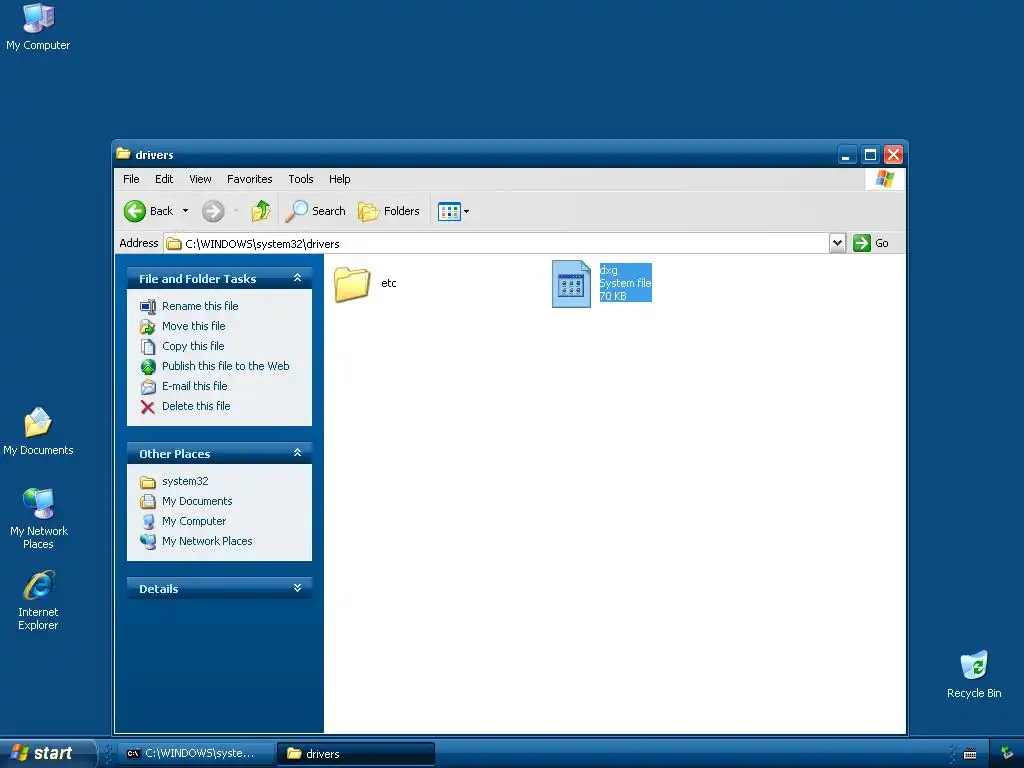1024x768 pixels.
Task: Open the View menu
Action: [x=200, y=179]
